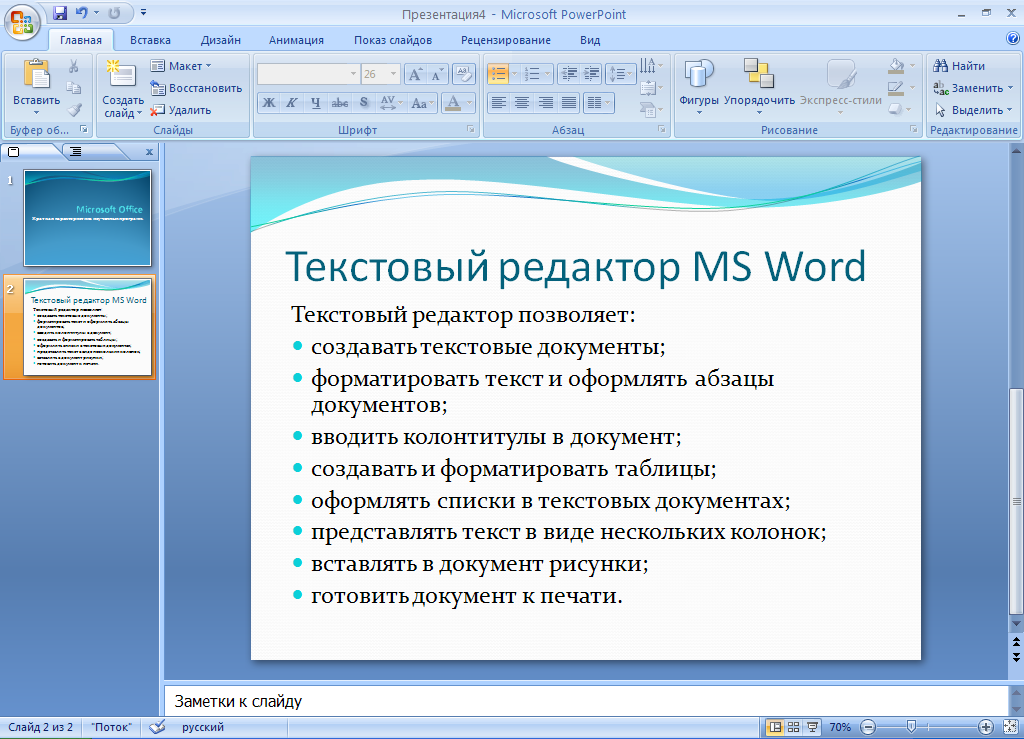1024x739 pixels.
Task: Click the Заметки к слайду notes field
Action: click(586, 701)
